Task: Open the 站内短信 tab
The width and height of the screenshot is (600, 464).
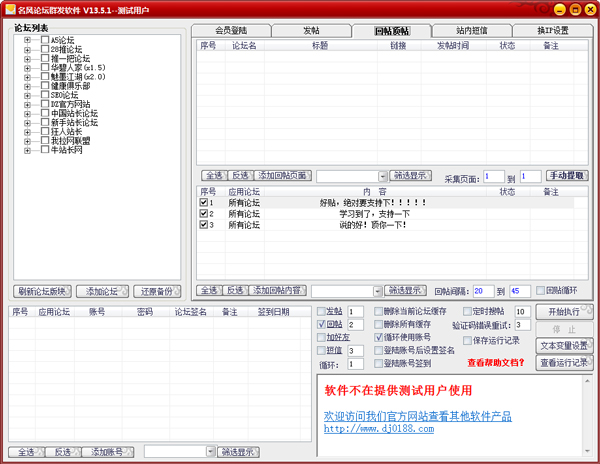Action: (472, 31)
